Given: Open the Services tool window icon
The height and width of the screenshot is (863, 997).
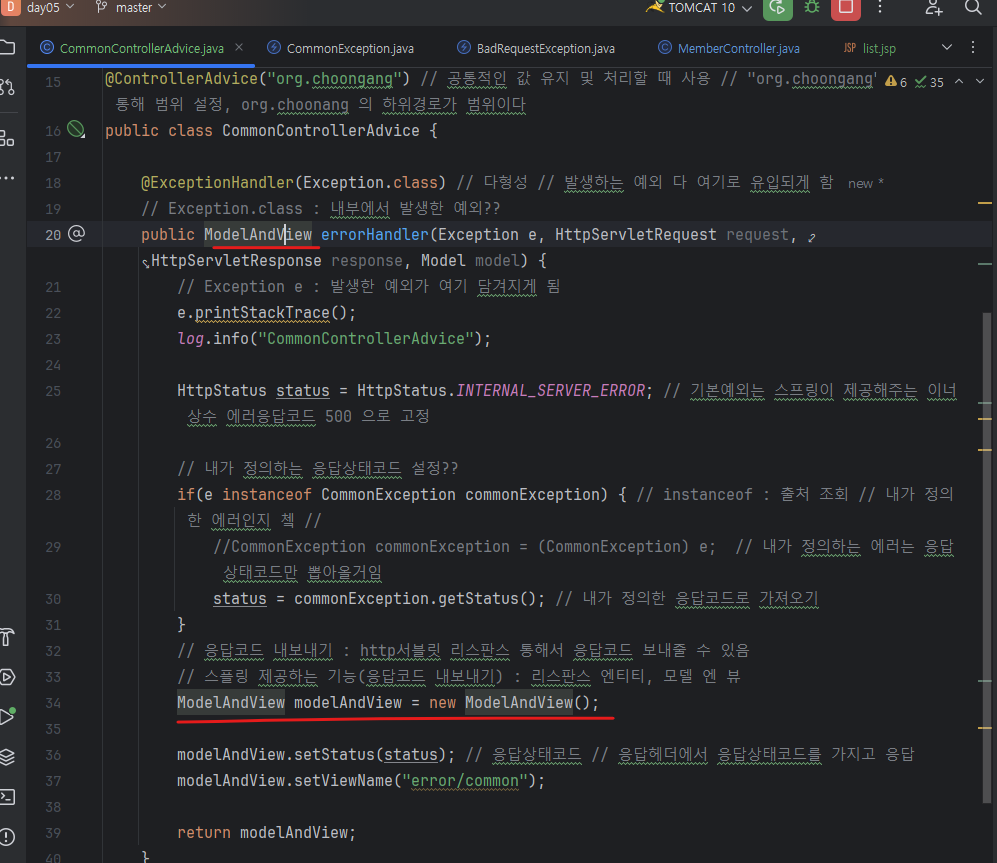Looking at the screenshot, I should (7, 677).
